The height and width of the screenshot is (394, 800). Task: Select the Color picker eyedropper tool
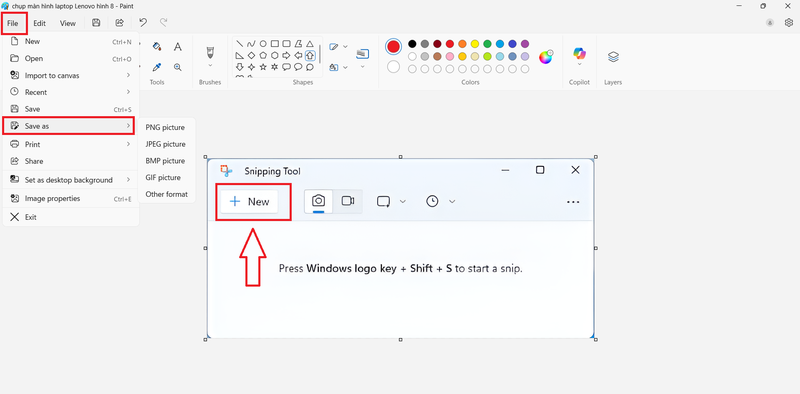157,67
